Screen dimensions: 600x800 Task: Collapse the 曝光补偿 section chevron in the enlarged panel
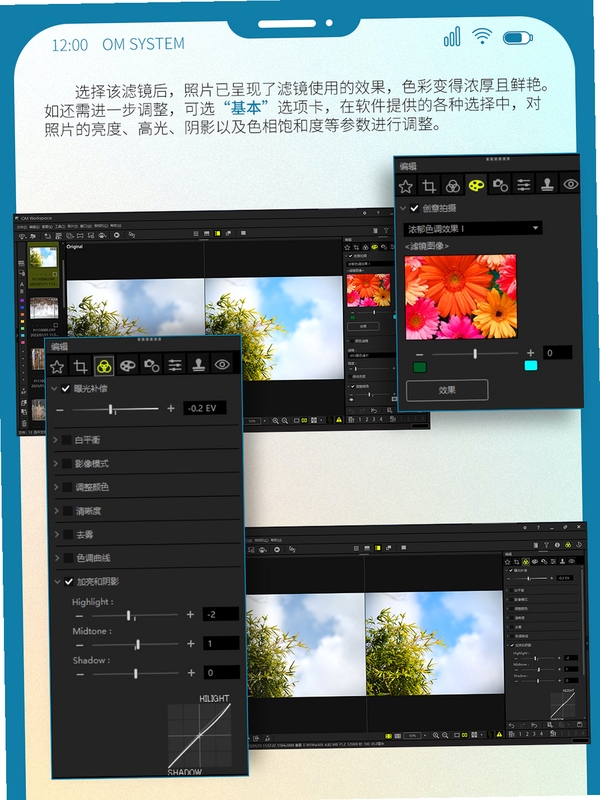[54, 389]
